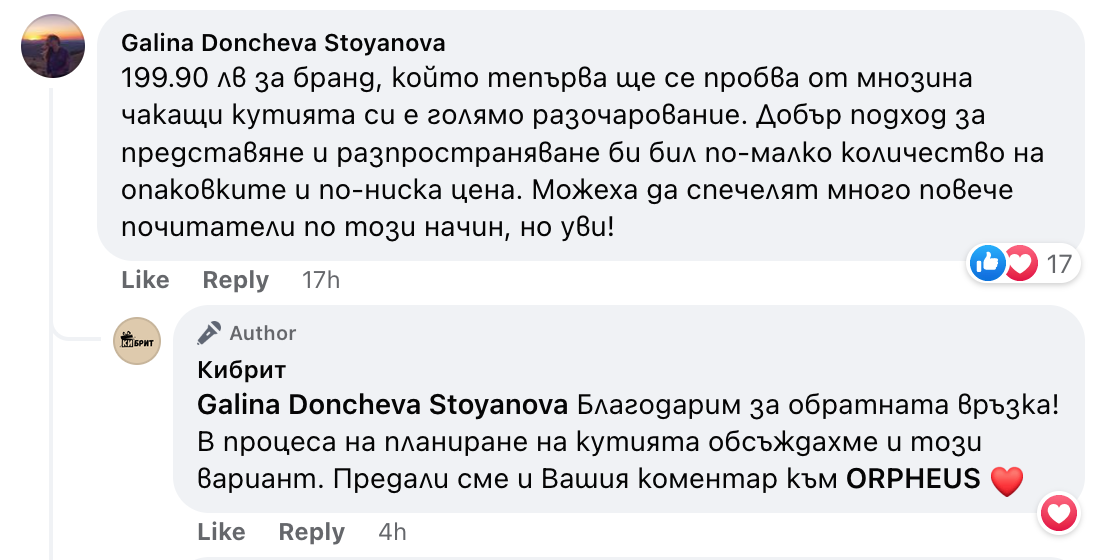This screenshot has width=1118, height=560.
Task: Open the 4h timestamp link
Action: coord(392,530)
